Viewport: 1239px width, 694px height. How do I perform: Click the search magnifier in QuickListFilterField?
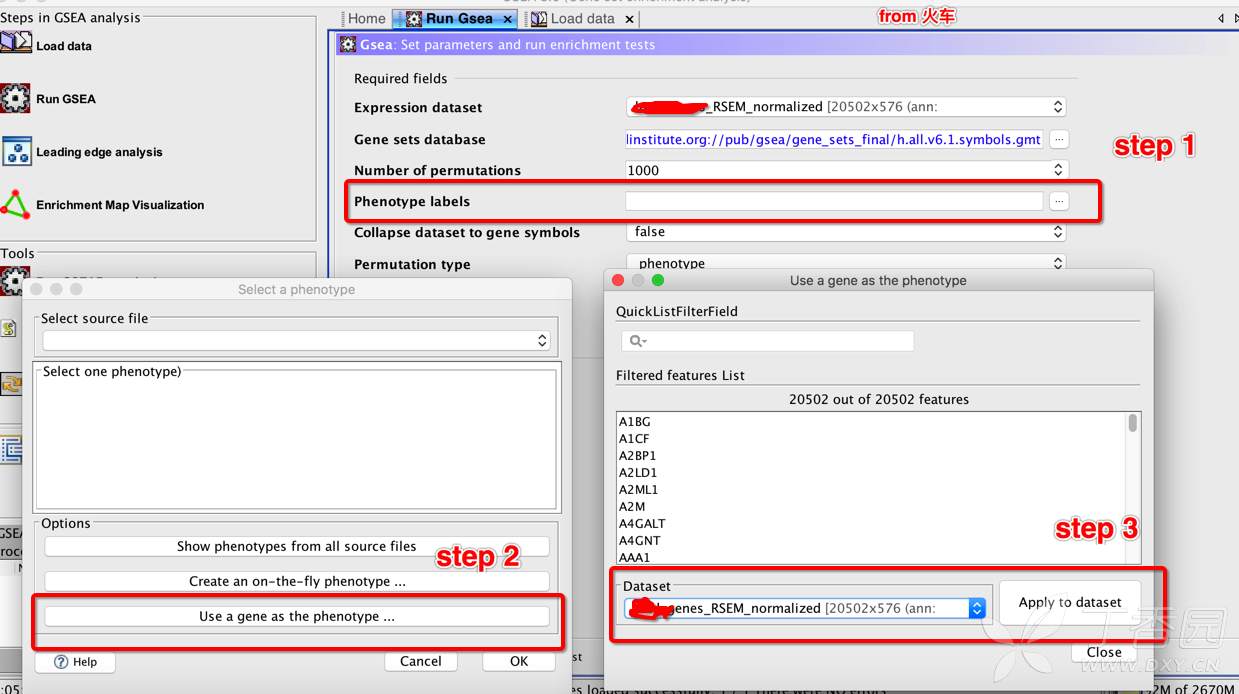pyautogui.click(x=635, y=342)
